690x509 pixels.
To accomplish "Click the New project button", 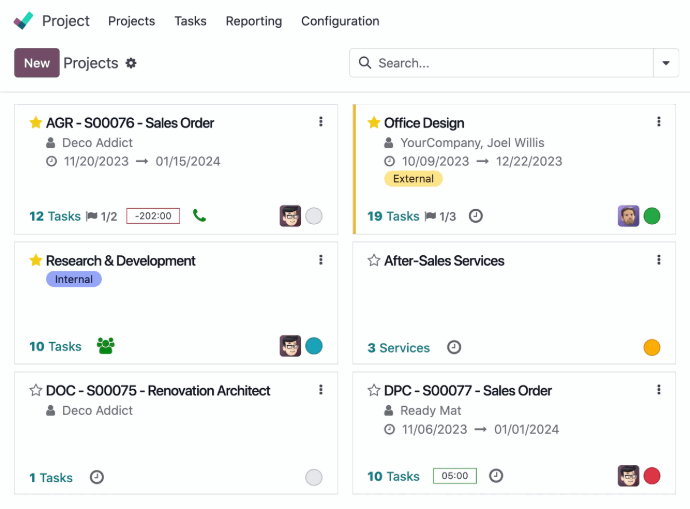I will tap(37, 63).
